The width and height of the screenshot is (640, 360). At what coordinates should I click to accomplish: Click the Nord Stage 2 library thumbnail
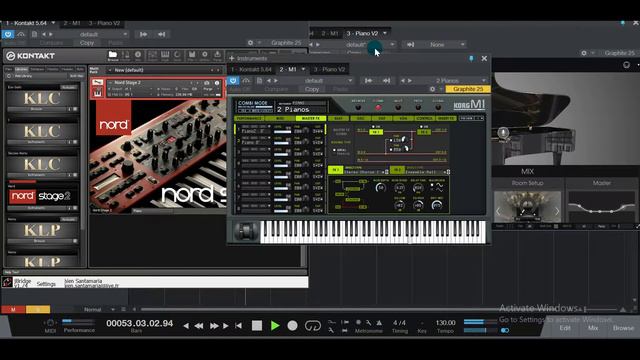40,196
